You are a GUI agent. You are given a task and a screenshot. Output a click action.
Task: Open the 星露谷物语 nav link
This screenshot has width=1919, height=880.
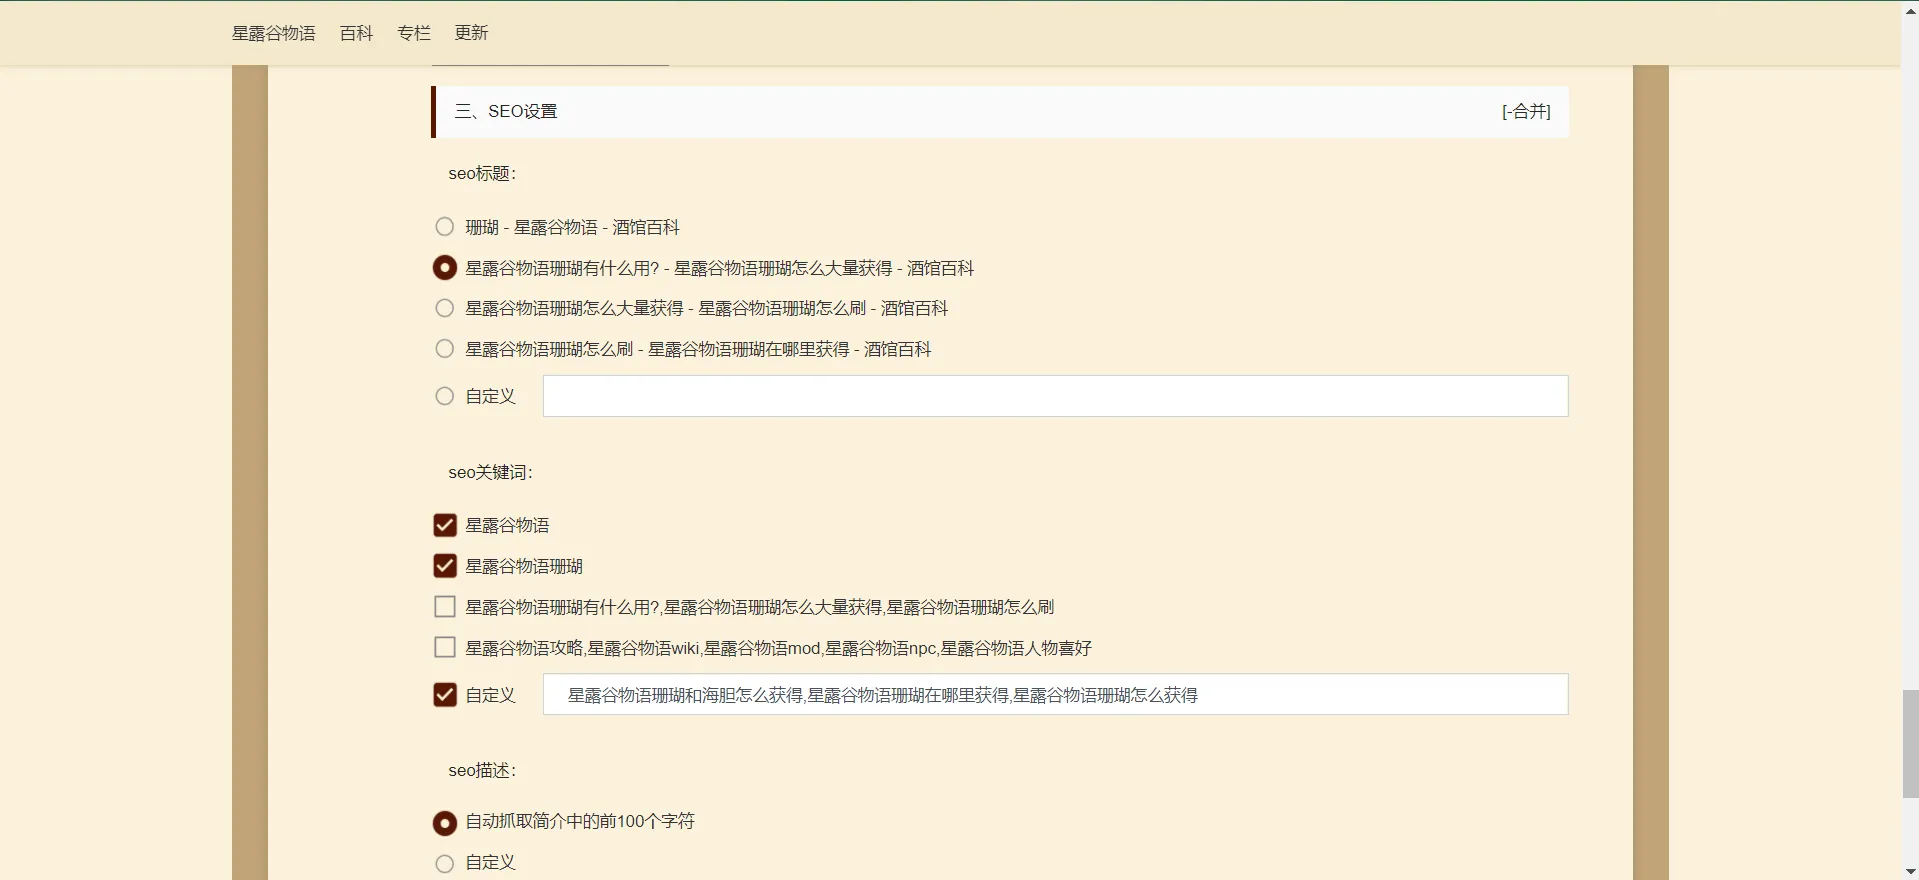tap(273, 33)
